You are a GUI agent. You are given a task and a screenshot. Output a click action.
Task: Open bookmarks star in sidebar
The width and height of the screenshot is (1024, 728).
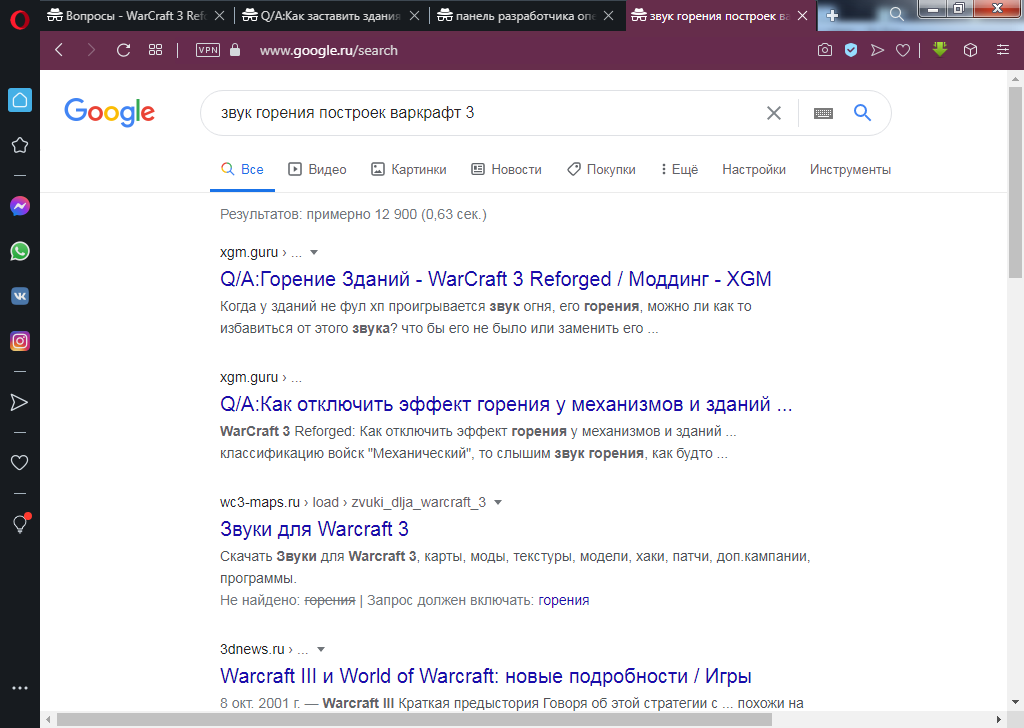pos(20,145)
